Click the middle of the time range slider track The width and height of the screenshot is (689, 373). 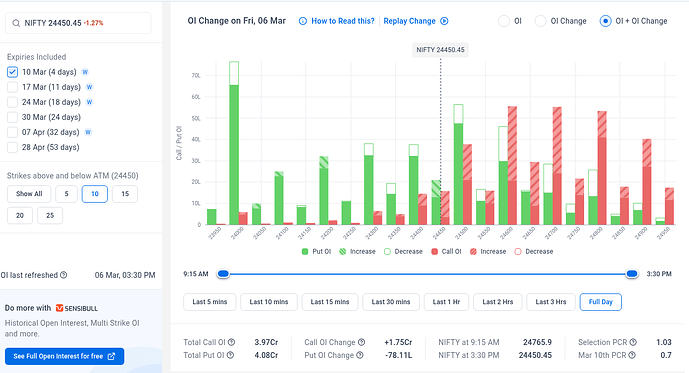(428, 274)
